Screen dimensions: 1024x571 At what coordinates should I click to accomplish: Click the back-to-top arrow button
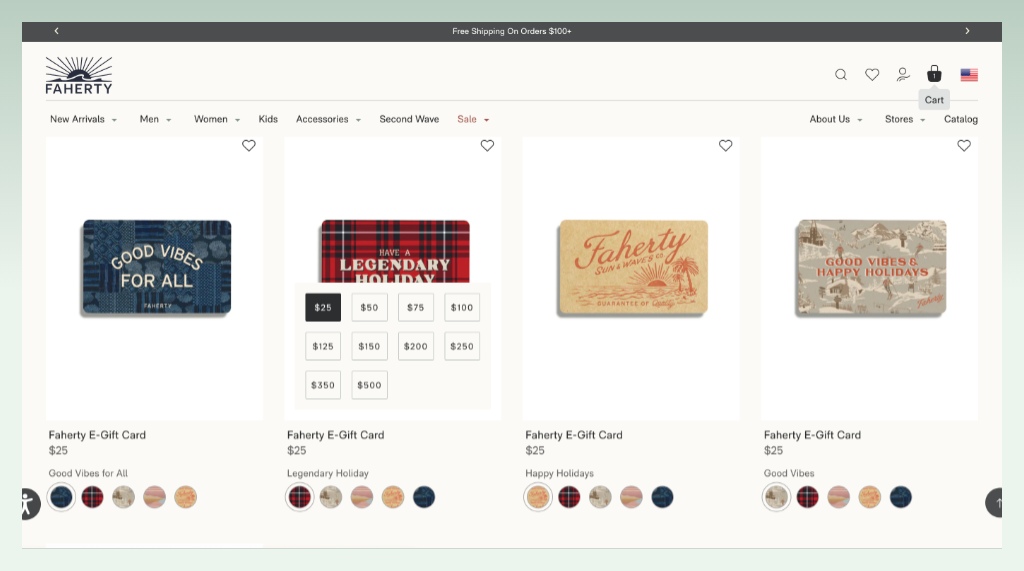pyautogui.click(x=996, y=503)
